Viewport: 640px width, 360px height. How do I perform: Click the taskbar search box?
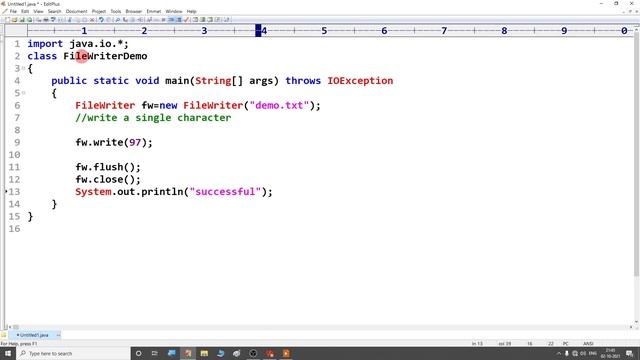73,353
